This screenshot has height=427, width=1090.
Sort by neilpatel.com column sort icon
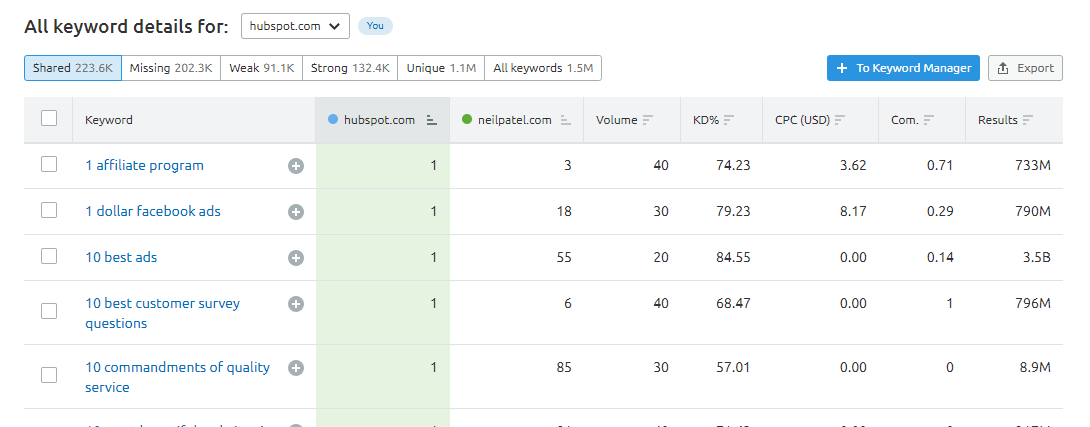[x=566, y=120]
